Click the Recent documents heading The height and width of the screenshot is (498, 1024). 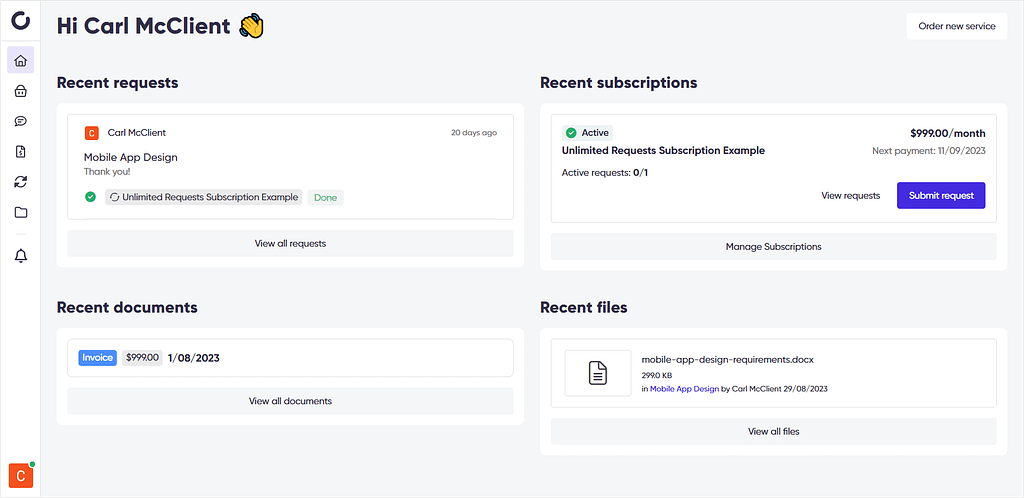click(x=127, y=307)
